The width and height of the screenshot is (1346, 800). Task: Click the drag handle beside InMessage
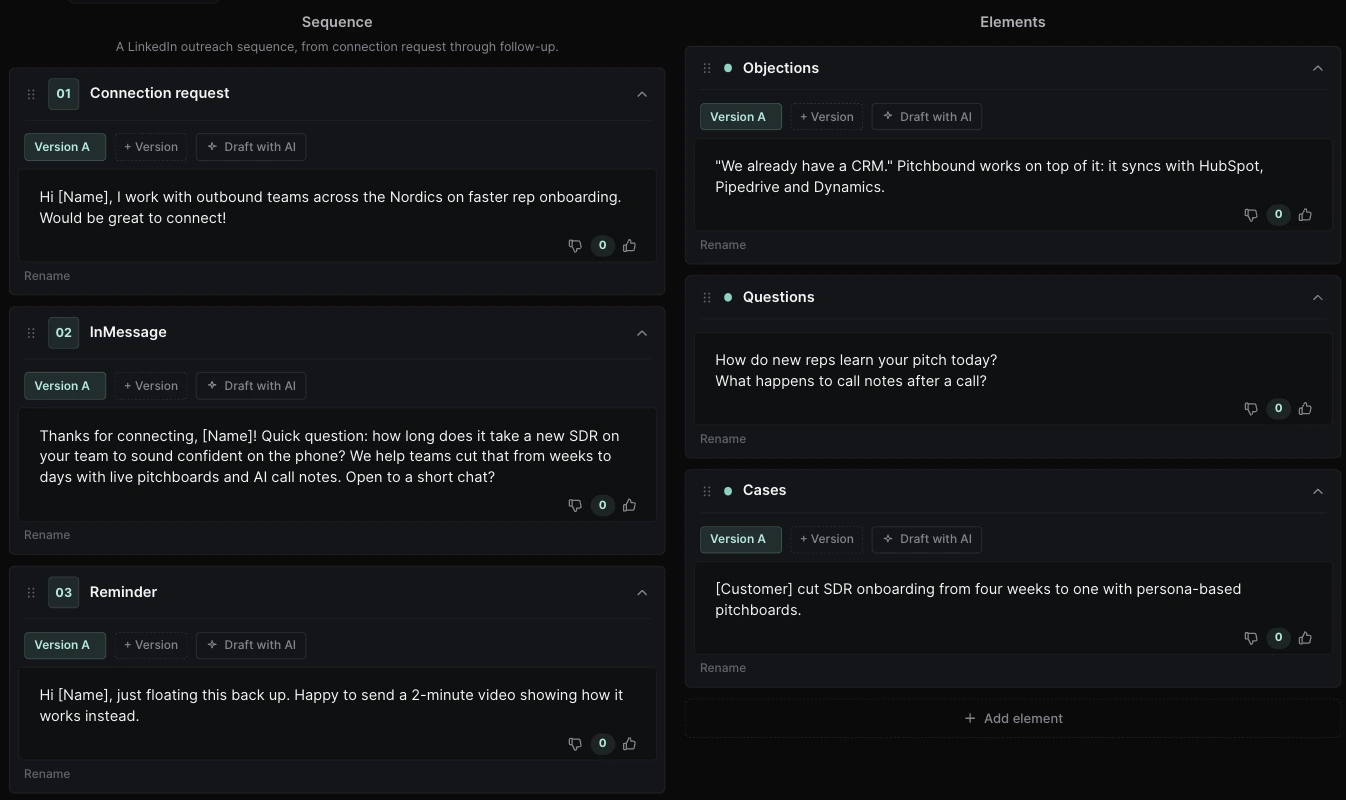coord(31,333)
